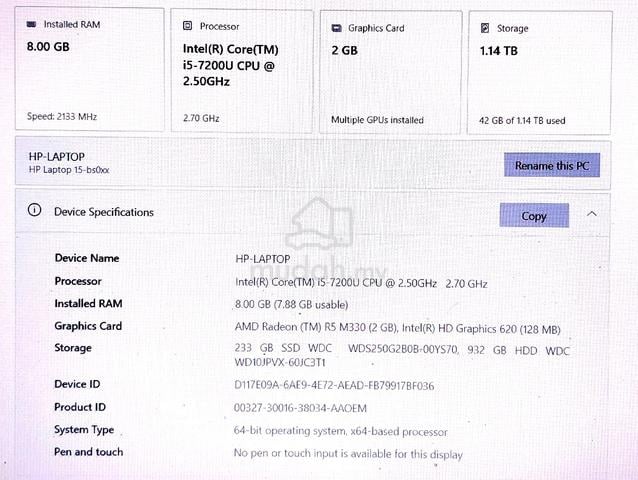Click the Speed: 2133 MHz text
638x480 pixels.
62,117
